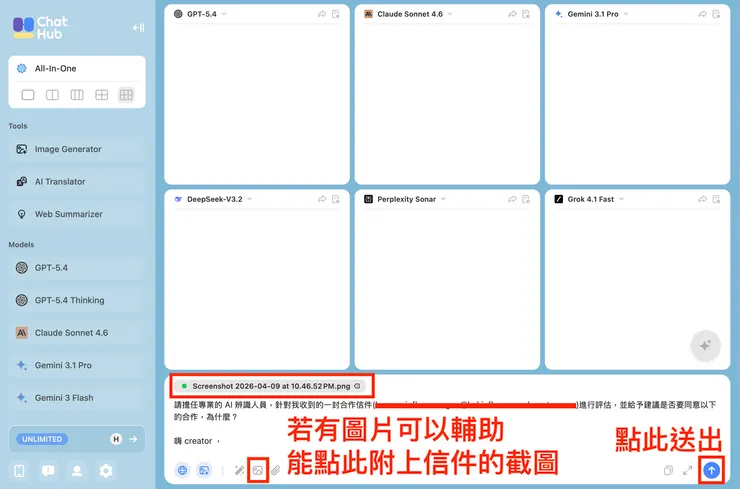Select the three-column layout

point(77,95)
